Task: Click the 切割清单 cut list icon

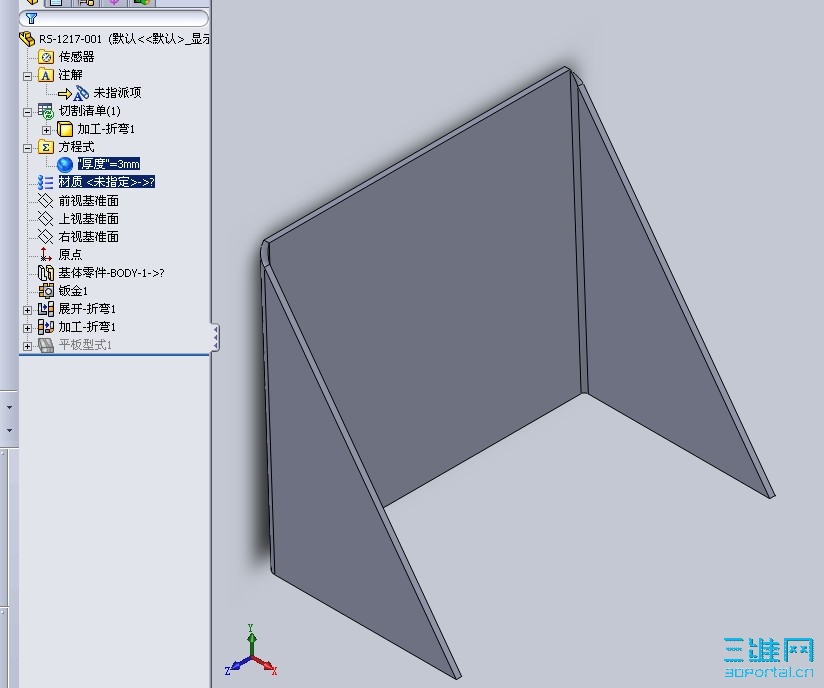Action: pos(46,111)
